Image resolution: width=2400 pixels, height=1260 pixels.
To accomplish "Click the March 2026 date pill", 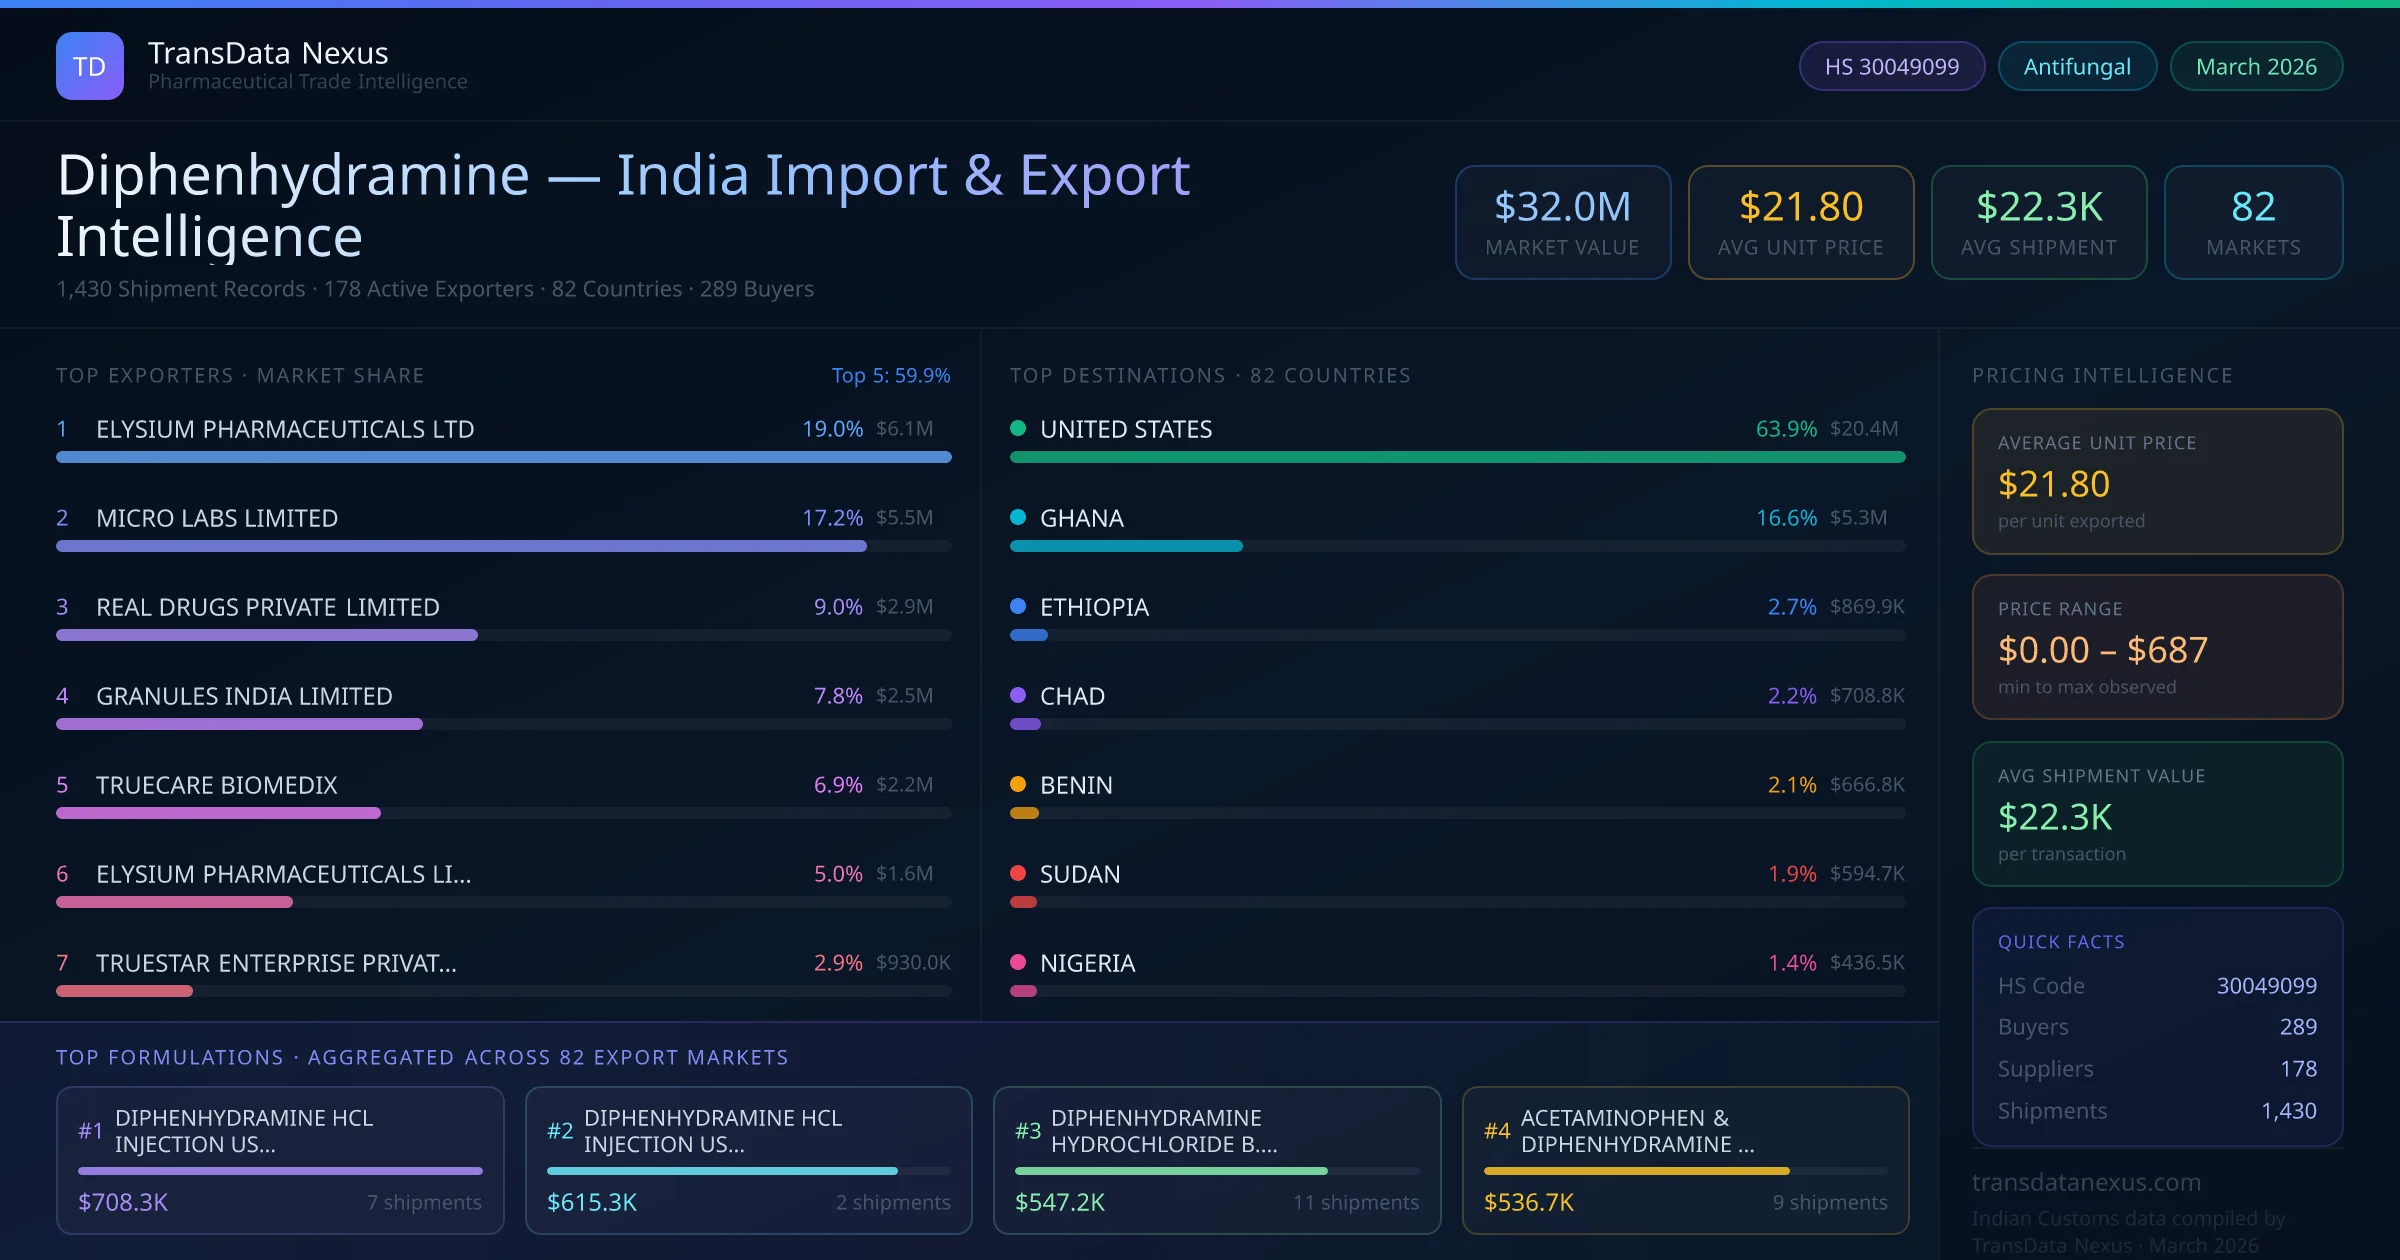I will click(2255, 66).
